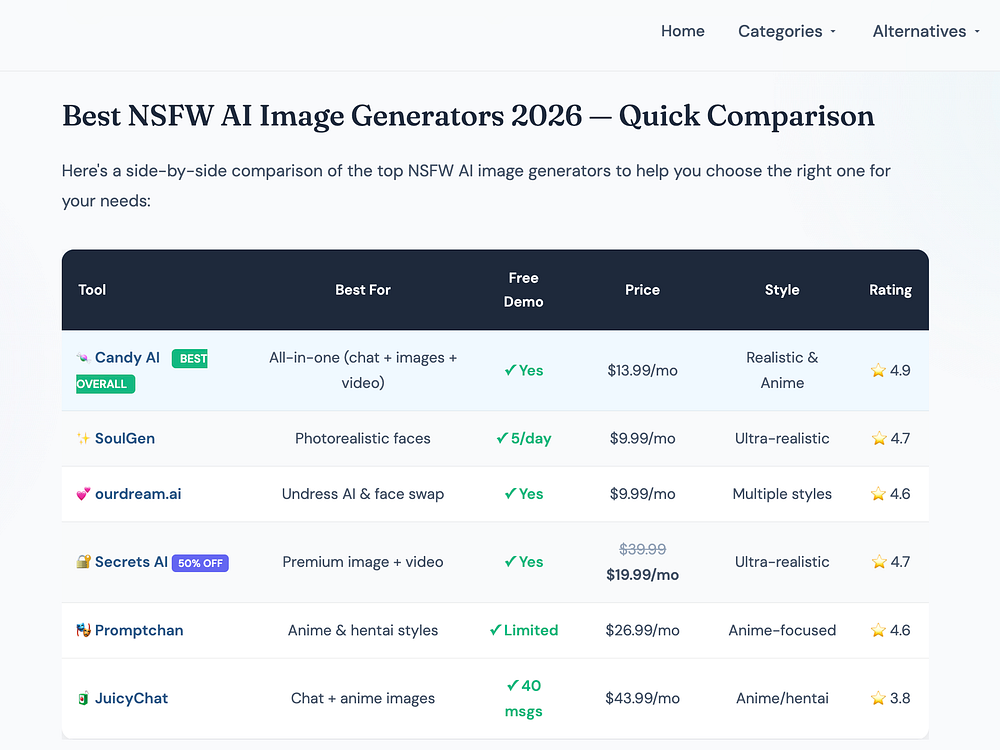Click the Premium image + video cell
Image resolution: width=1000 pixels, height=750 pixels.
pos(363,562)
